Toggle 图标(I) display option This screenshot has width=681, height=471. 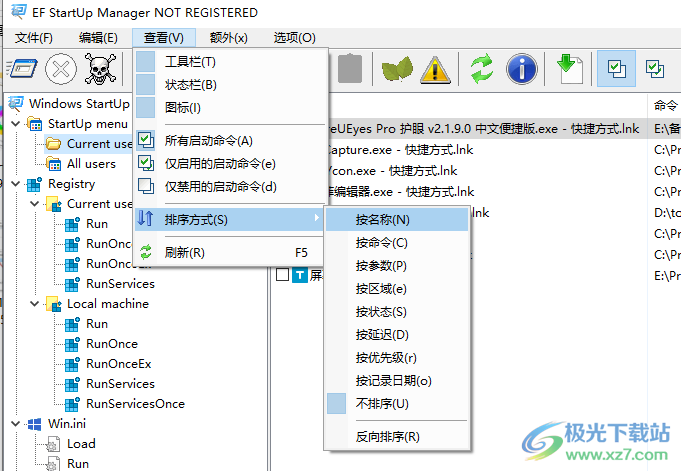[230, 107]
